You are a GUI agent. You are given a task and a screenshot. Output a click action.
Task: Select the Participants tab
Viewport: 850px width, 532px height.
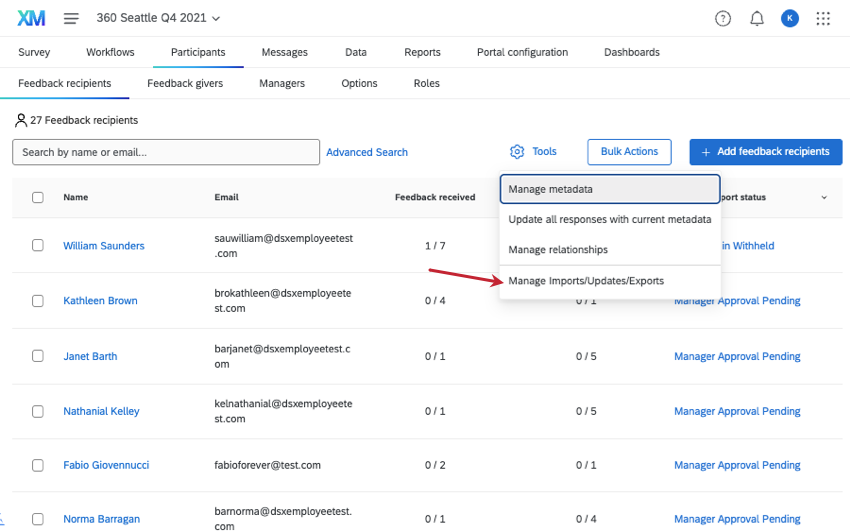point(198,52)
